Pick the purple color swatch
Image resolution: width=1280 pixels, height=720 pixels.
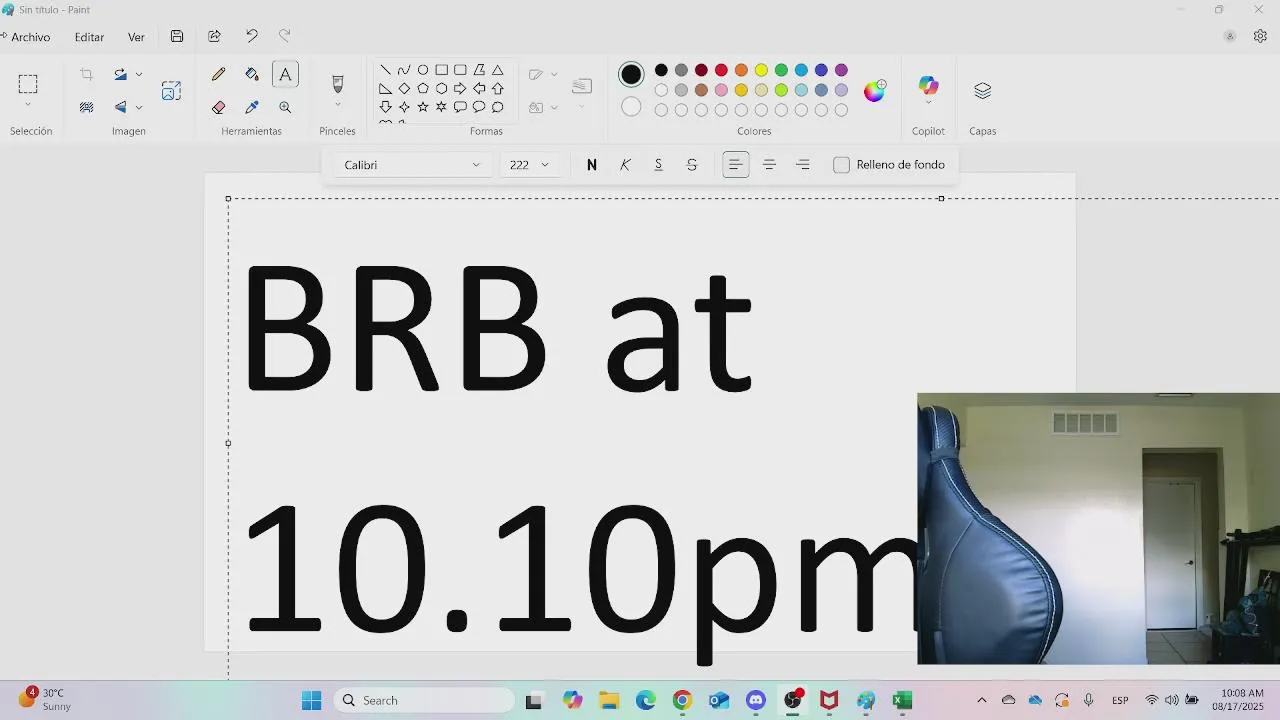coord(841,70)
